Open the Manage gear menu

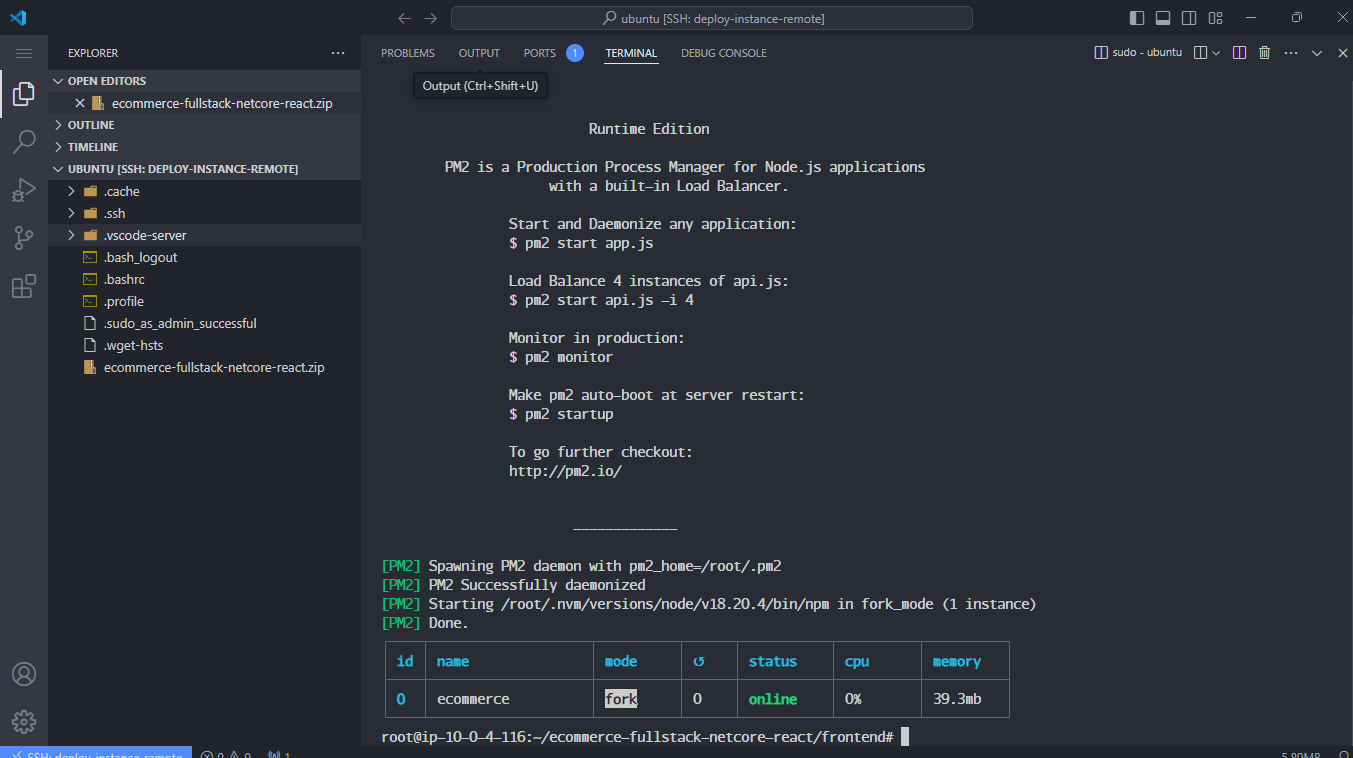click(x=24, y=721)
